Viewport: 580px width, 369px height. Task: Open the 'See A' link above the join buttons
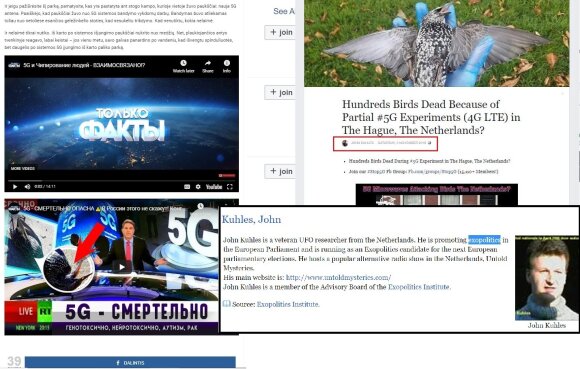tap(284, 11)
